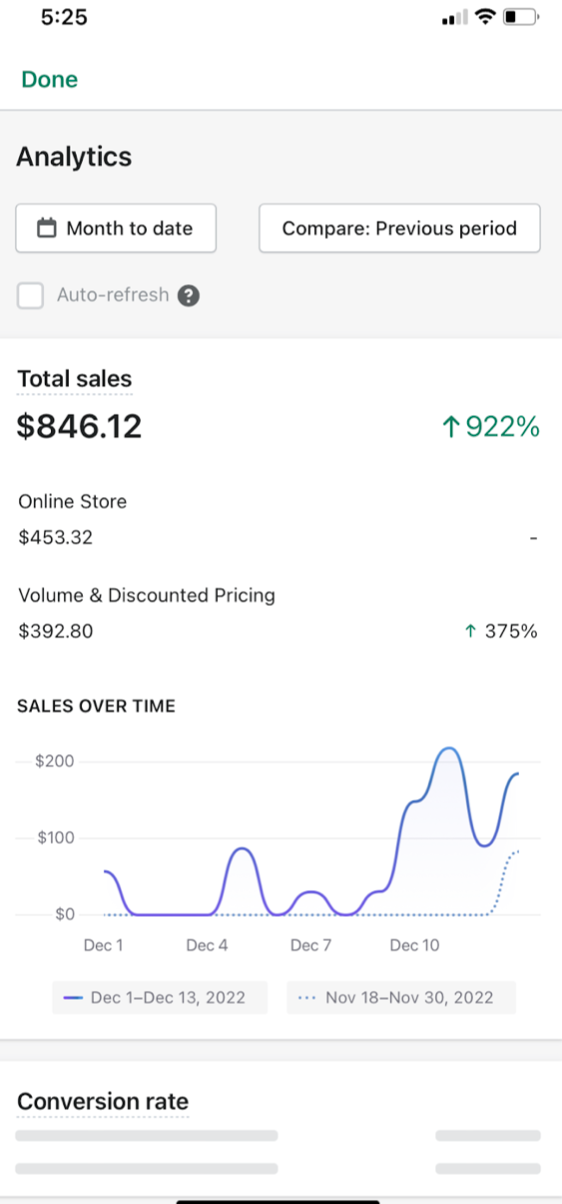Image resolution: width=562 pixels, height=1204 pixels.
Task: Toggle the Nov 18–Nov 30, 2022 legend series
Action: [401, 998]
